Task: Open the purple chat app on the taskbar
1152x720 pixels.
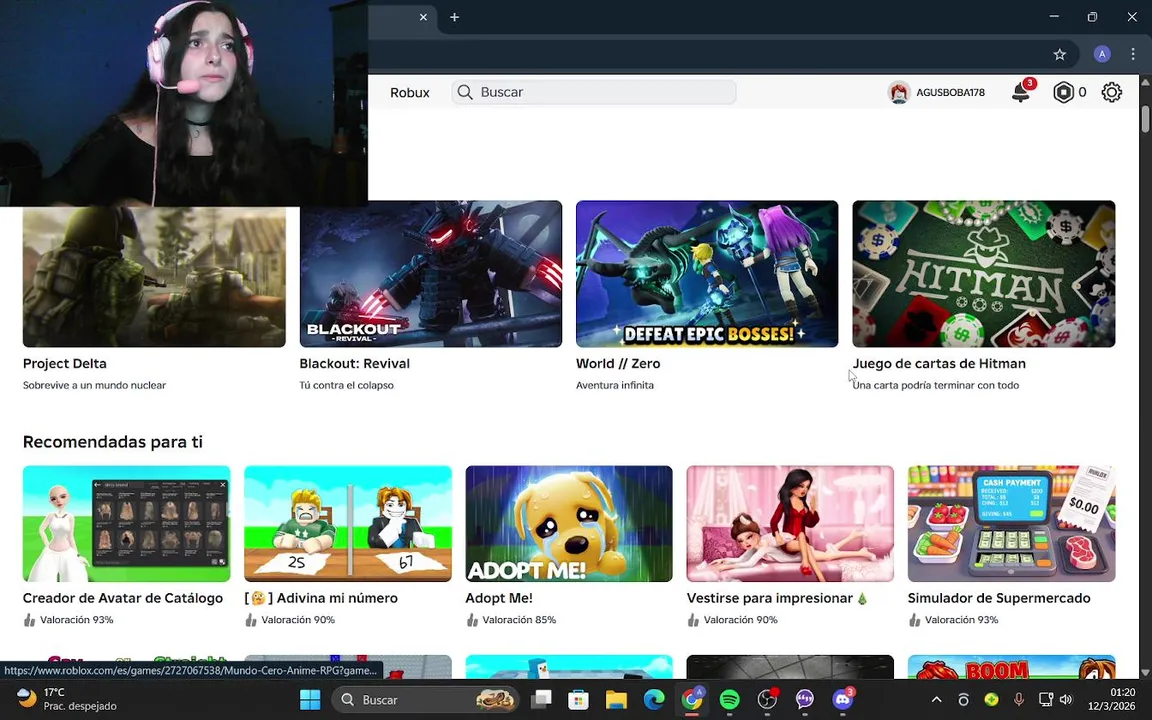Action: point(804,699)
